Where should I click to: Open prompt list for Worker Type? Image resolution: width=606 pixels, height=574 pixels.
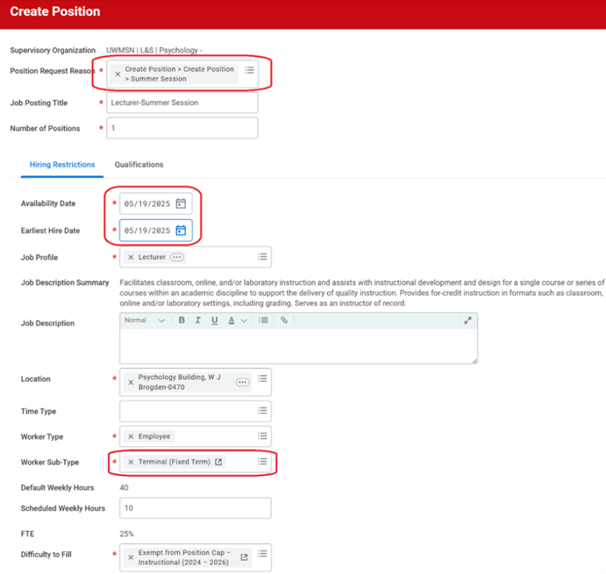point(262,436)
